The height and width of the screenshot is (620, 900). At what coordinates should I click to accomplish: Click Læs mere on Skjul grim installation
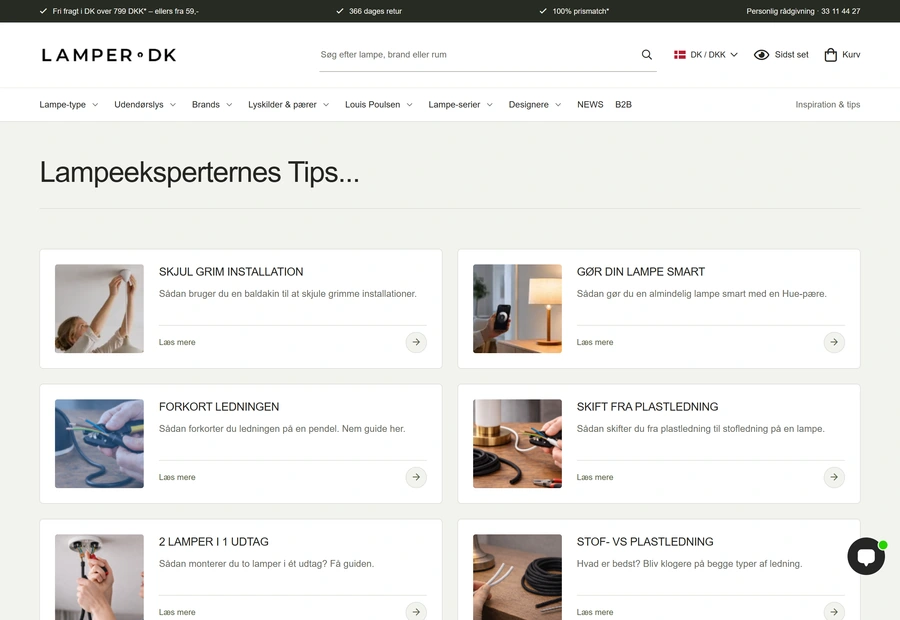[x=177, y=342]
